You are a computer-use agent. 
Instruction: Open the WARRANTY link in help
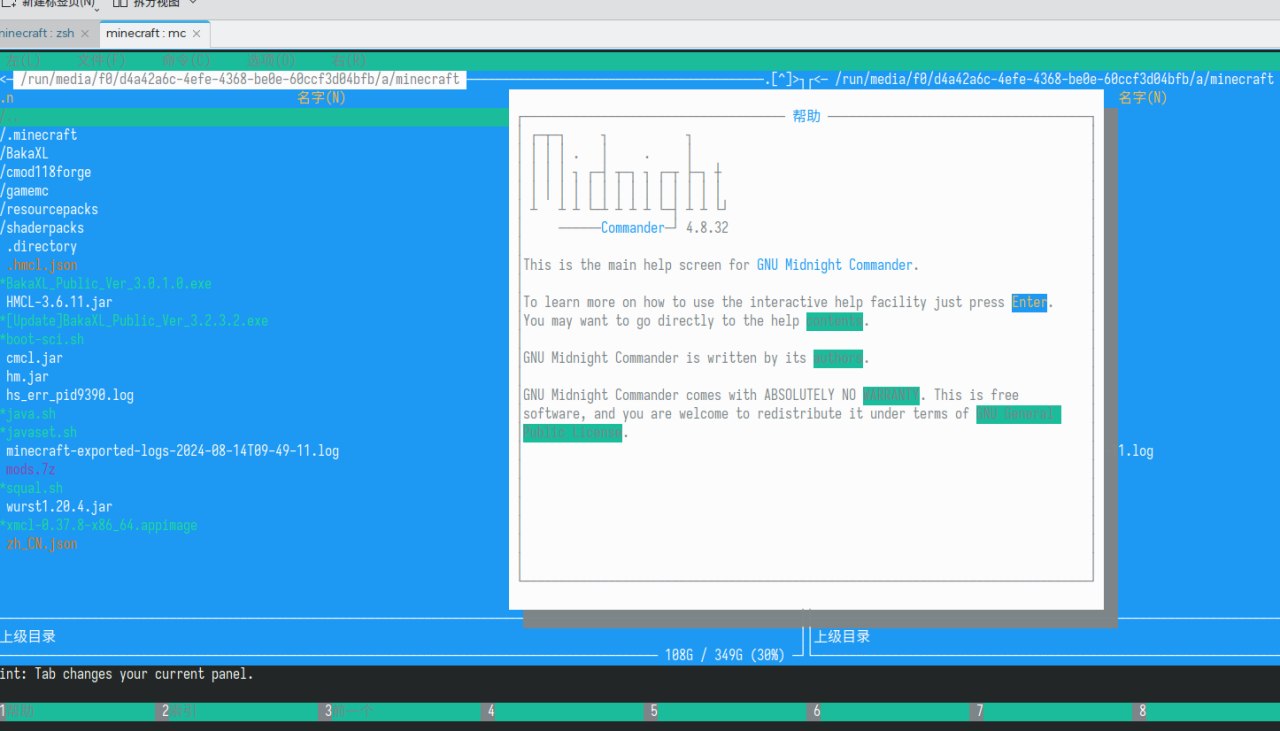890,395
